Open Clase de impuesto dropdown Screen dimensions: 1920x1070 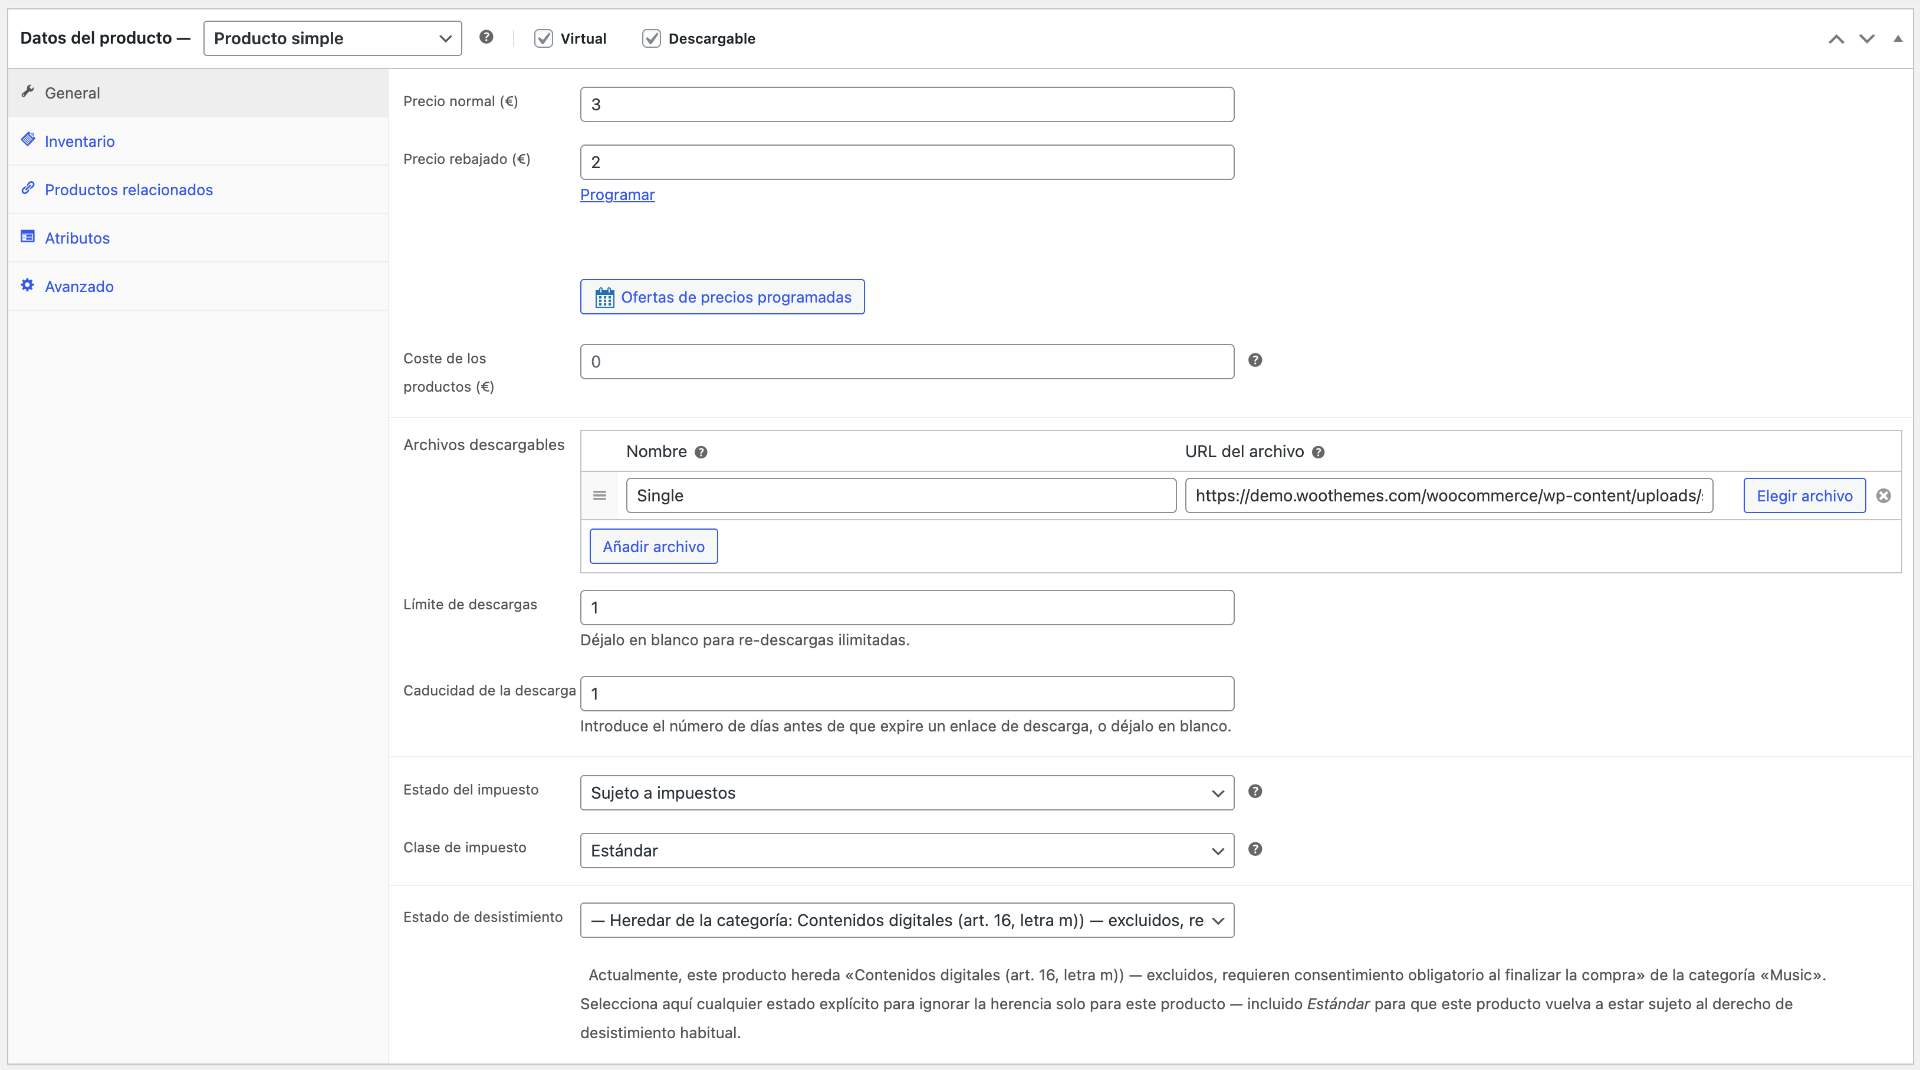[x=907, y=851]
